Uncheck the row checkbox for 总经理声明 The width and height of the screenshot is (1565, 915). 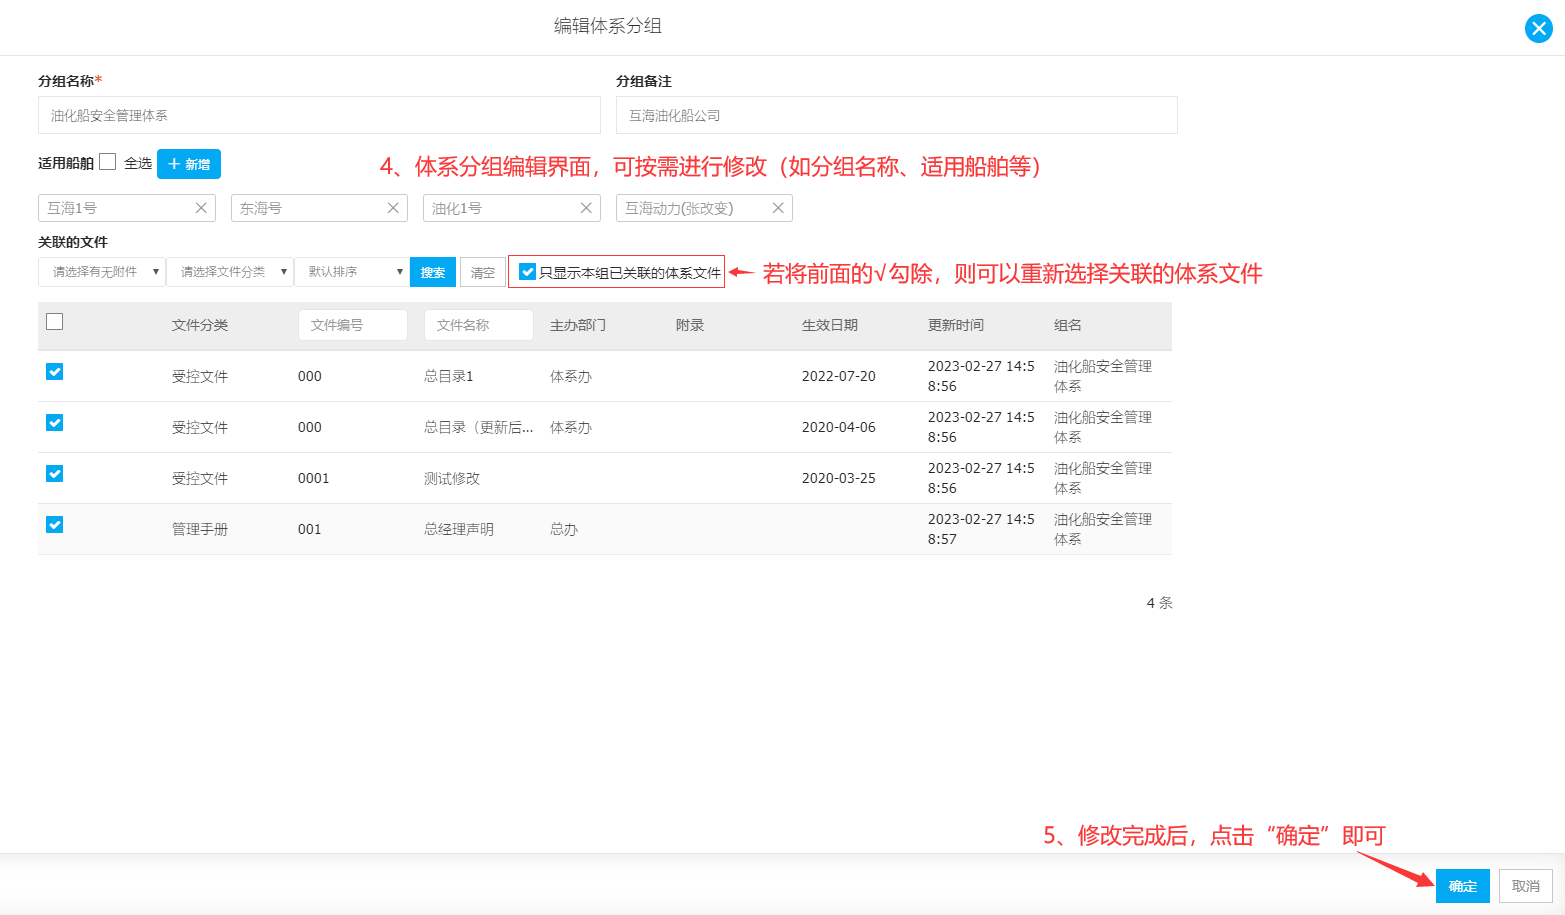pos(55,525)
